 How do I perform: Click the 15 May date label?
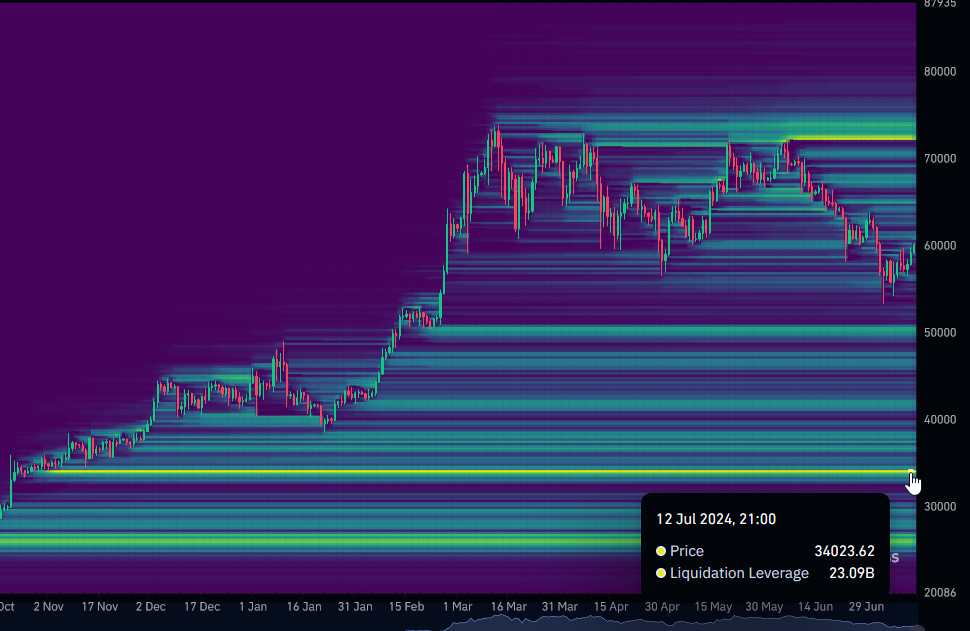tap(713, 607)
